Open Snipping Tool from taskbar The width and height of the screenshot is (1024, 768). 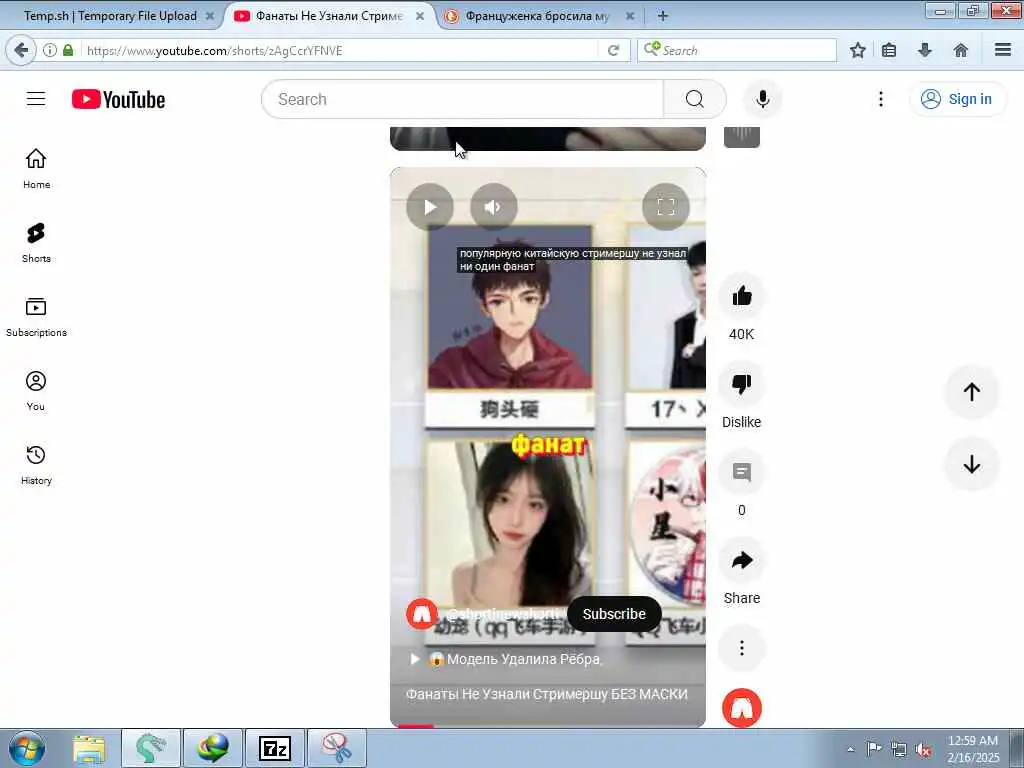(x=336, y=748)
